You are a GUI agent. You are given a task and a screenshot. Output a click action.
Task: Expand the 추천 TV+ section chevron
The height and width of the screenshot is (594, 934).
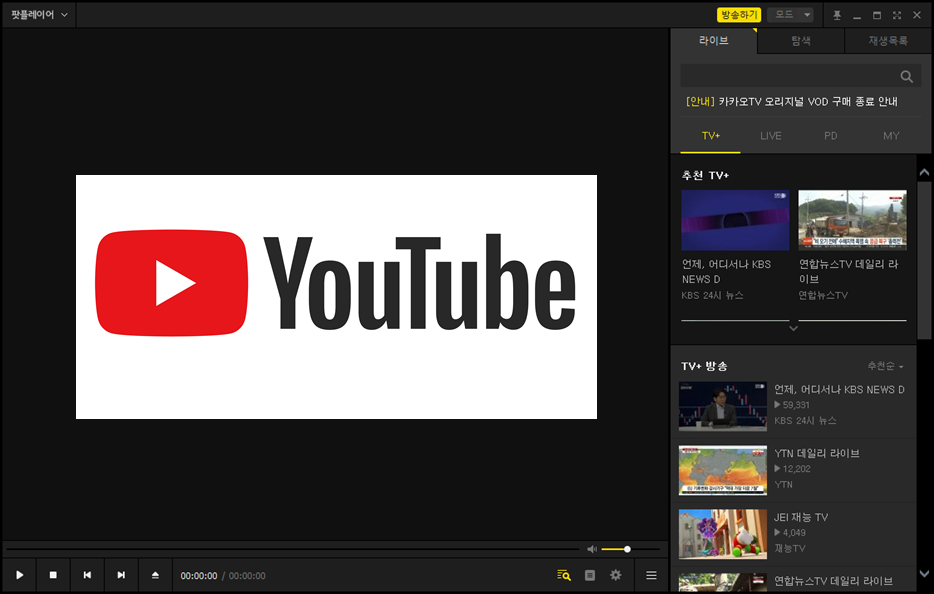793,328
